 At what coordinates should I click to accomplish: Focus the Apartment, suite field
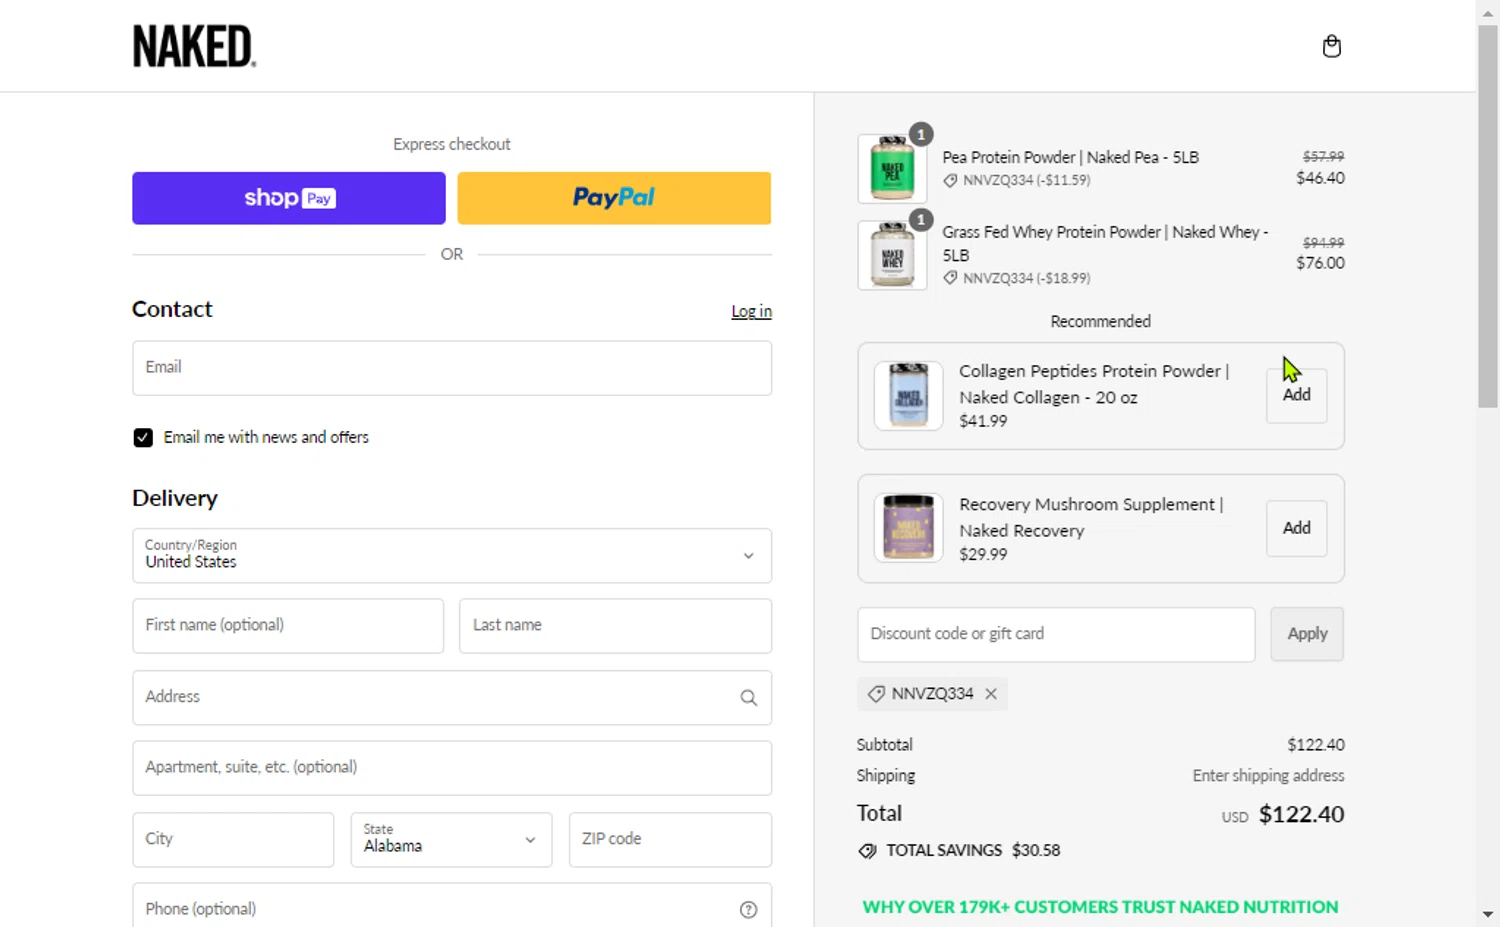coord(452,768)
